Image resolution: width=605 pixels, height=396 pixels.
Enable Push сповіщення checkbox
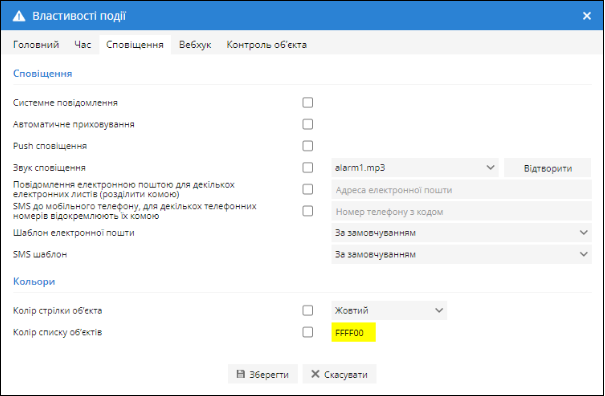click(x=308, y=146)
